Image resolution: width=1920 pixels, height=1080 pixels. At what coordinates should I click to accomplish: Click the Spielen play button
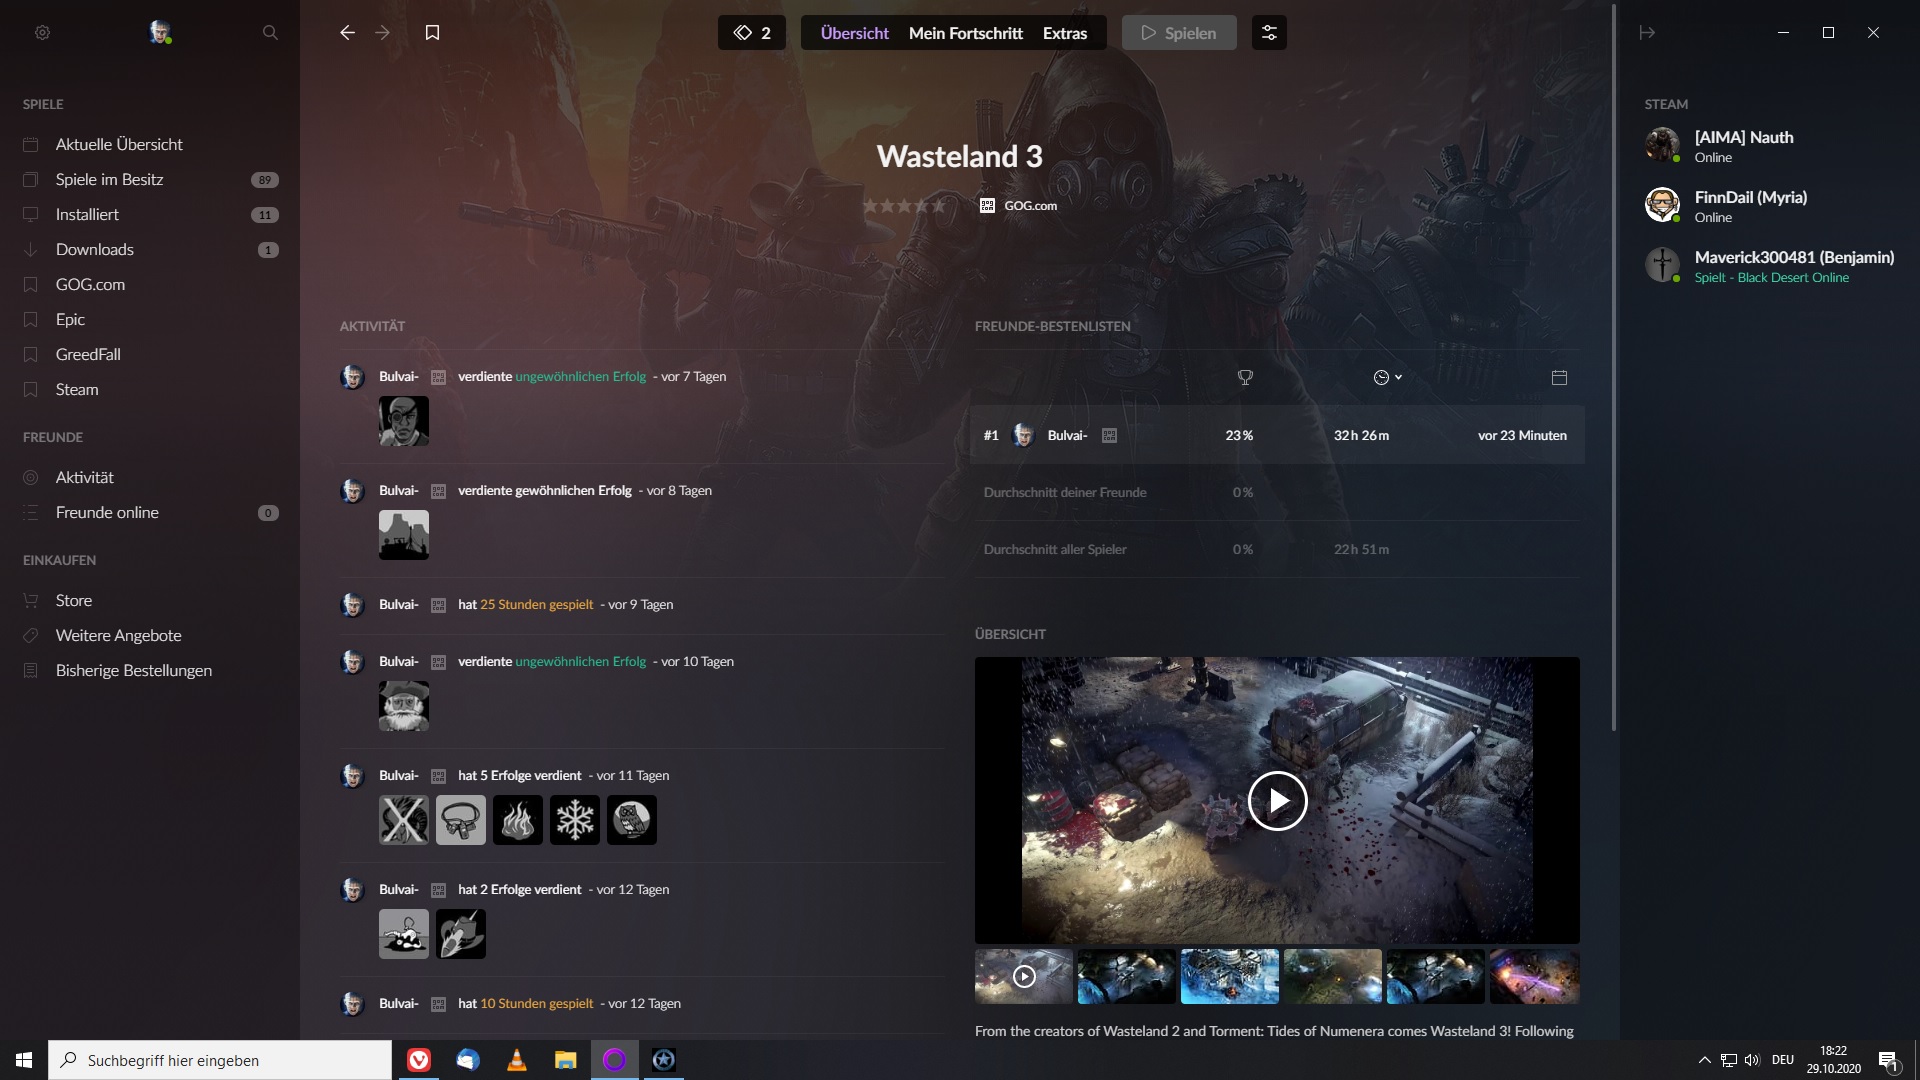pos(1179,33)
